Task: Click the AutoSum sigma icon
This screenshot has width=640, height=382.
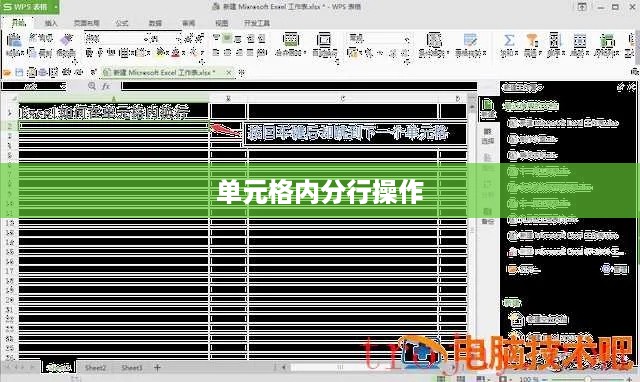Action: (x=509, y=40)
